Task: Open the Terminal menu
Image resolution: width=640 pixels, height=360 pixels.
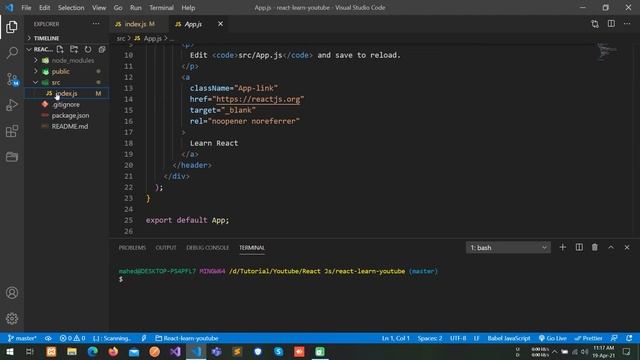Action: [x=161, y=8]
